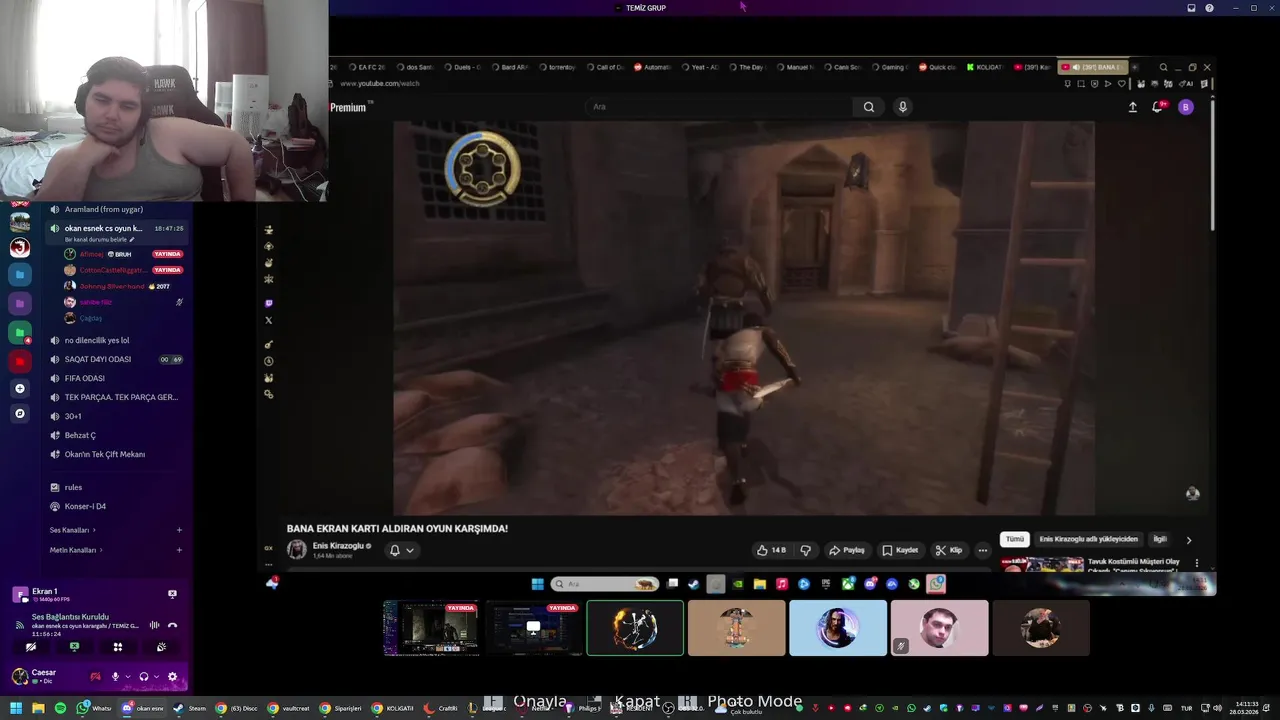Click YouTube upload/create icon
This screenshot has height=720, width=1280.
(1133, 107)
